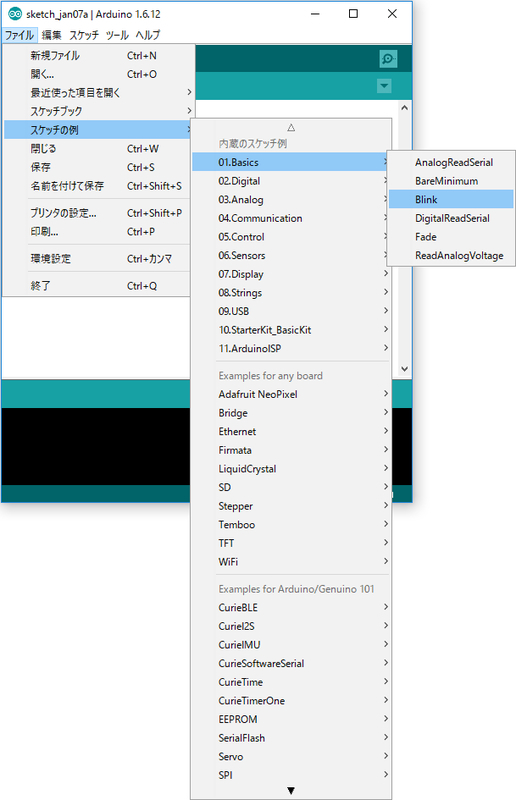Open EEPROM examples submenu
Screen dimensions: 516x800
point(291,719)
